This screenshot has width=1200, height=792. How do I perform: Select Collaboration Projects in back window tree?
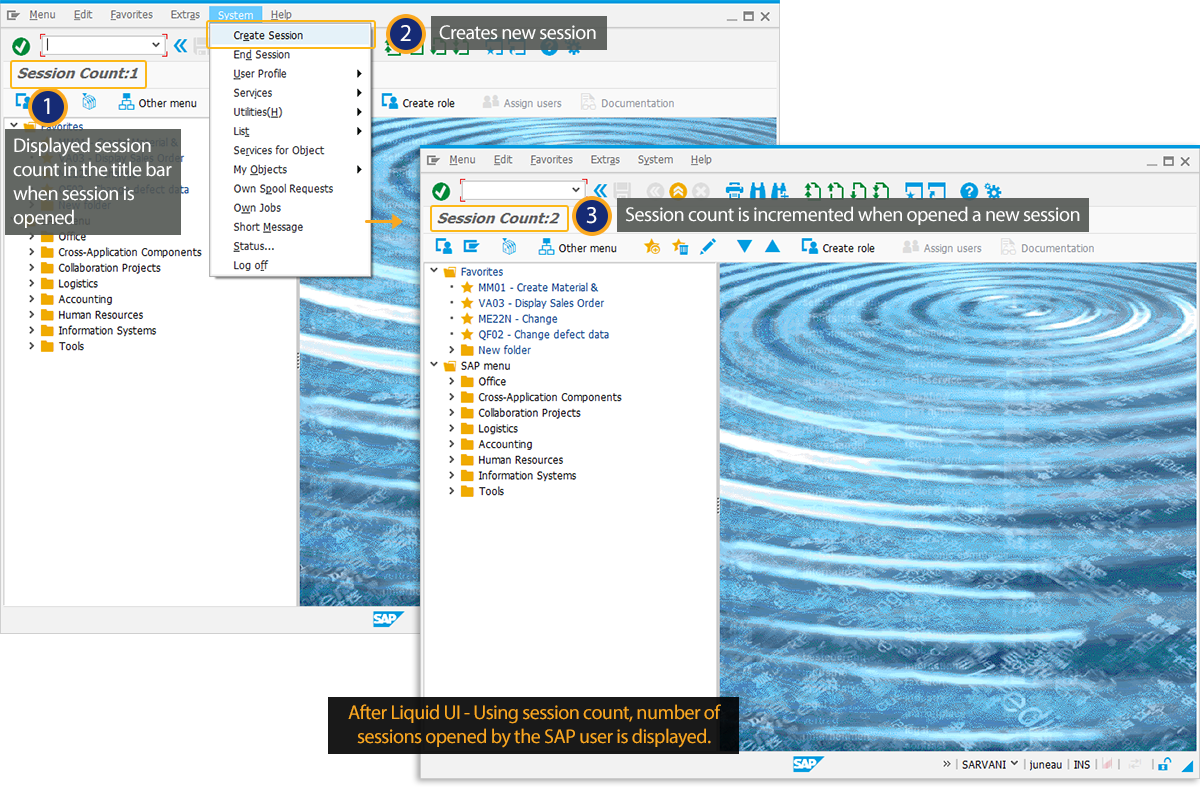coord(109,268)
